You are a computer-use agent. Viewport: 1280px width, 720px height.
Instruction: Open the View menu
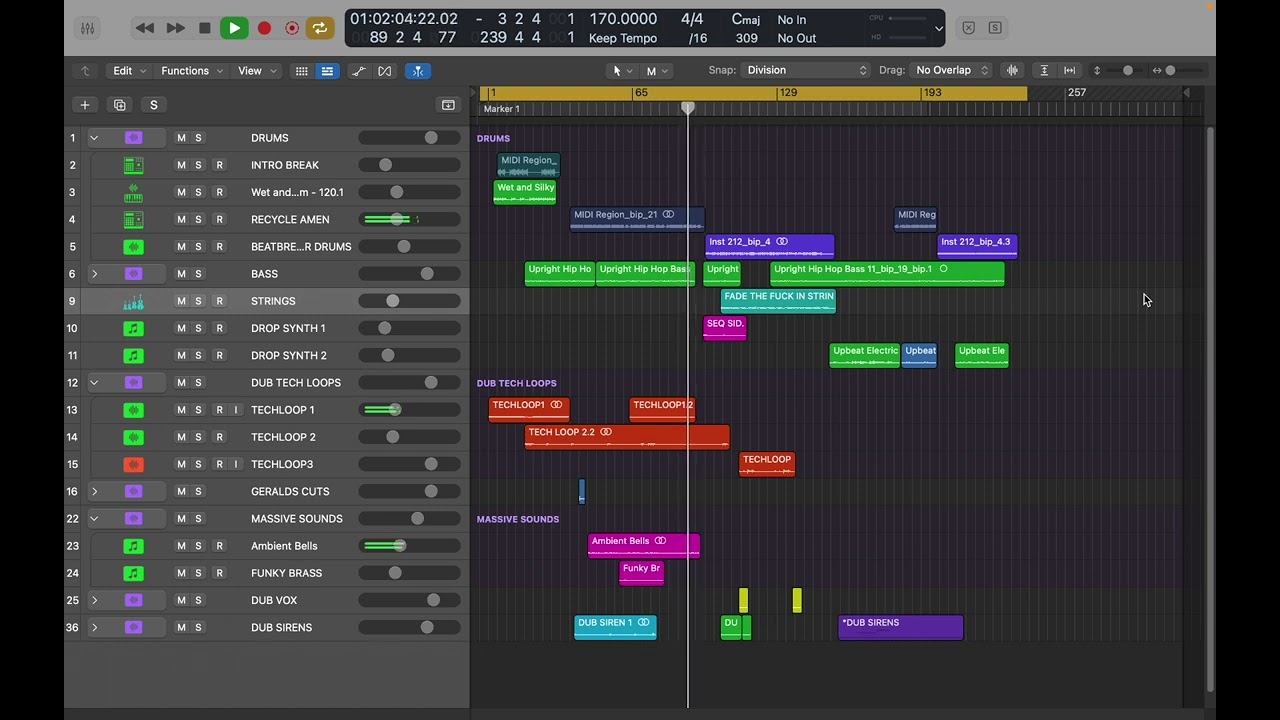257,71
